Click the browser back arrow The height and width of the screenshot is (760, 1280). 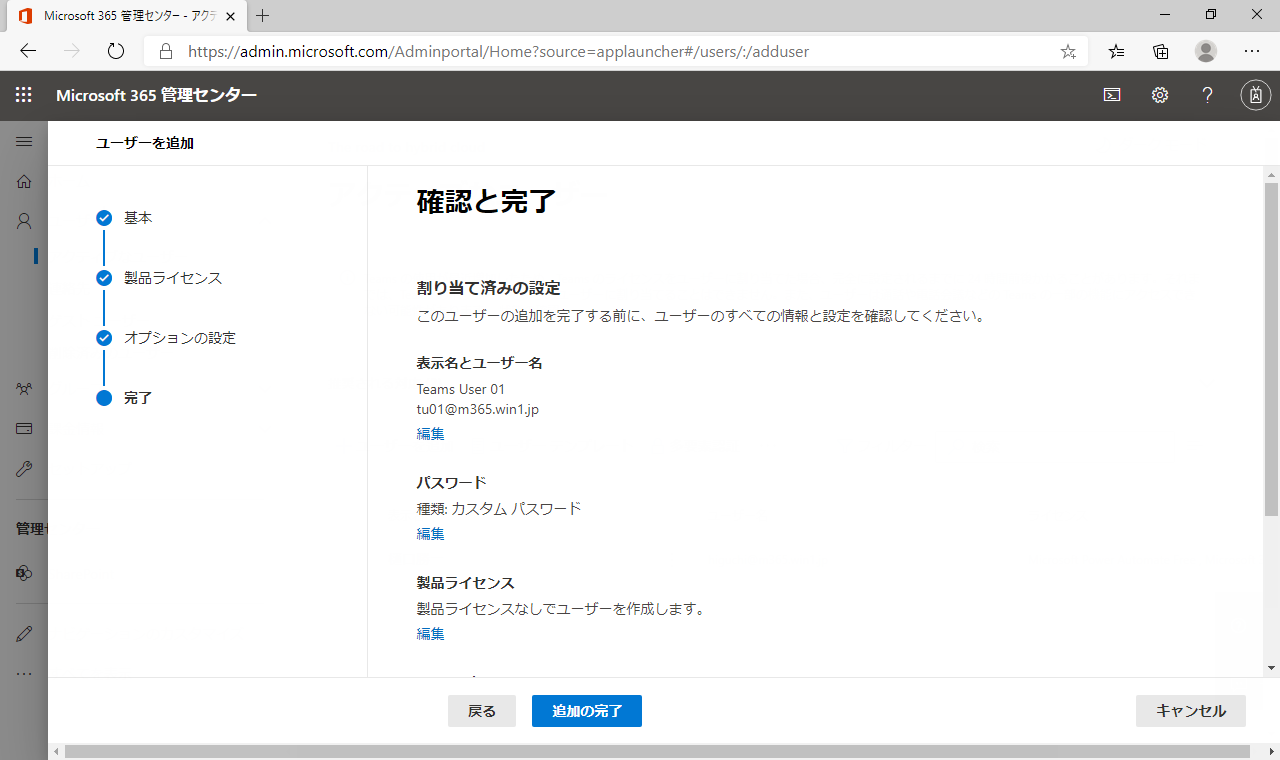click(28, 51)
